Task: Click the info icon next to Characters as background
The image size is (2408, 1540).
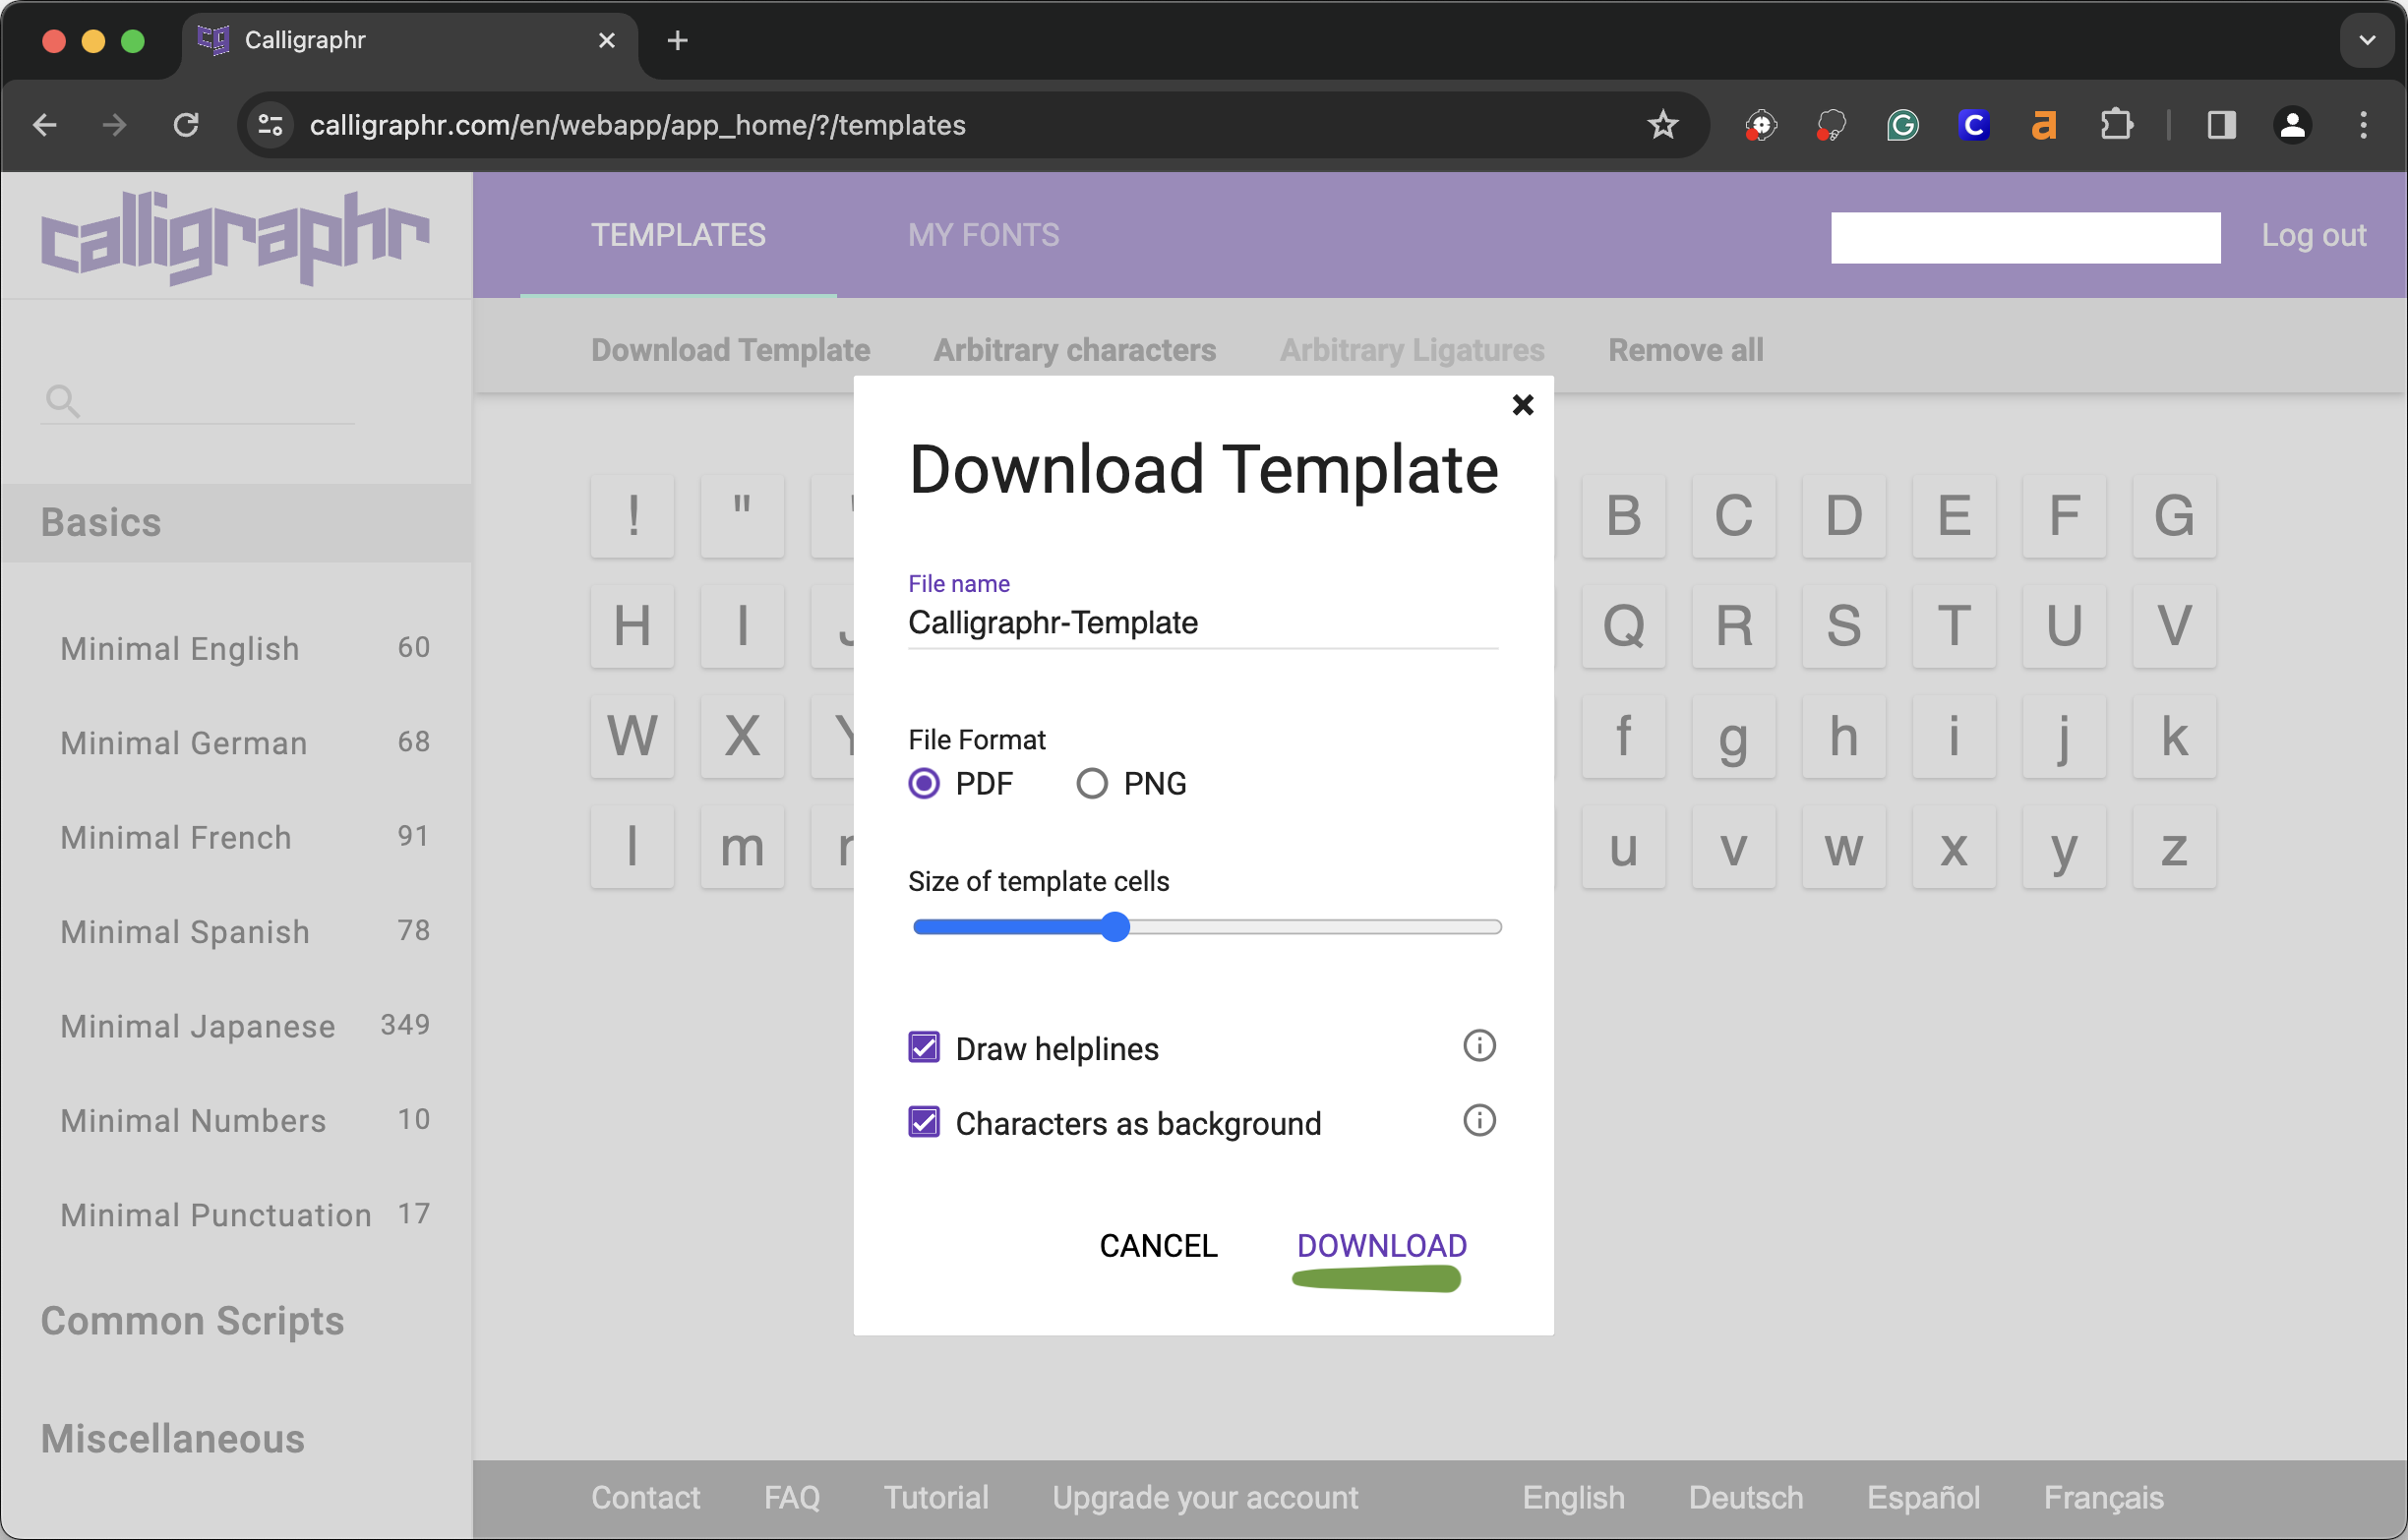Action: click(x=1479, y=1121)
